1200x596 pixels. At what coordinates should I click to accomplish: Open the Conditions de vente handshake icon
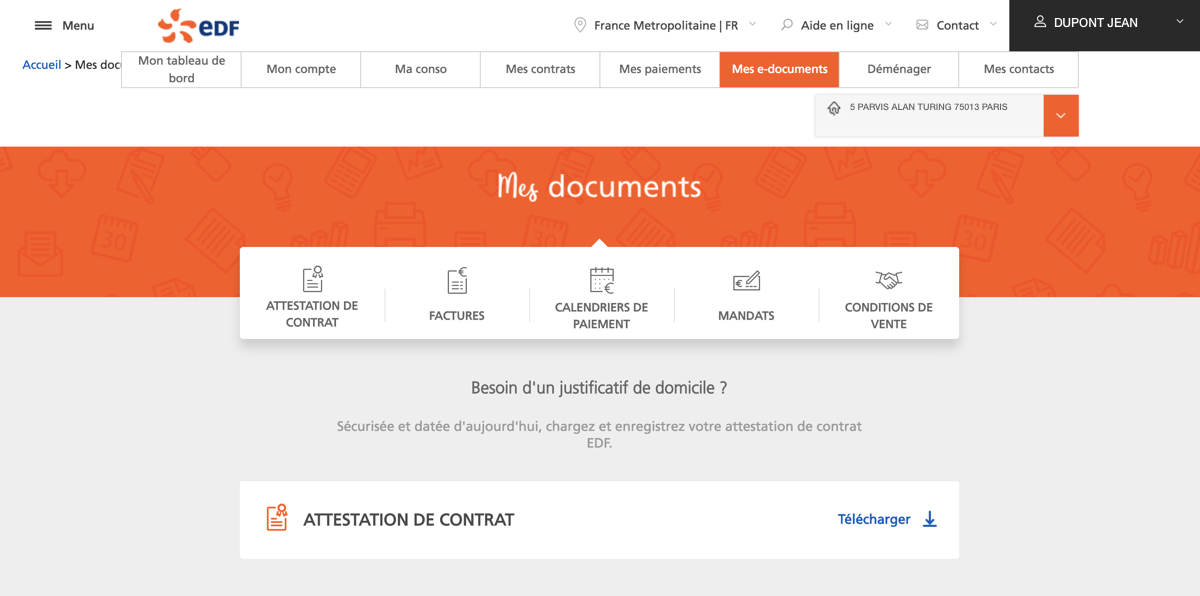(889, 281)
